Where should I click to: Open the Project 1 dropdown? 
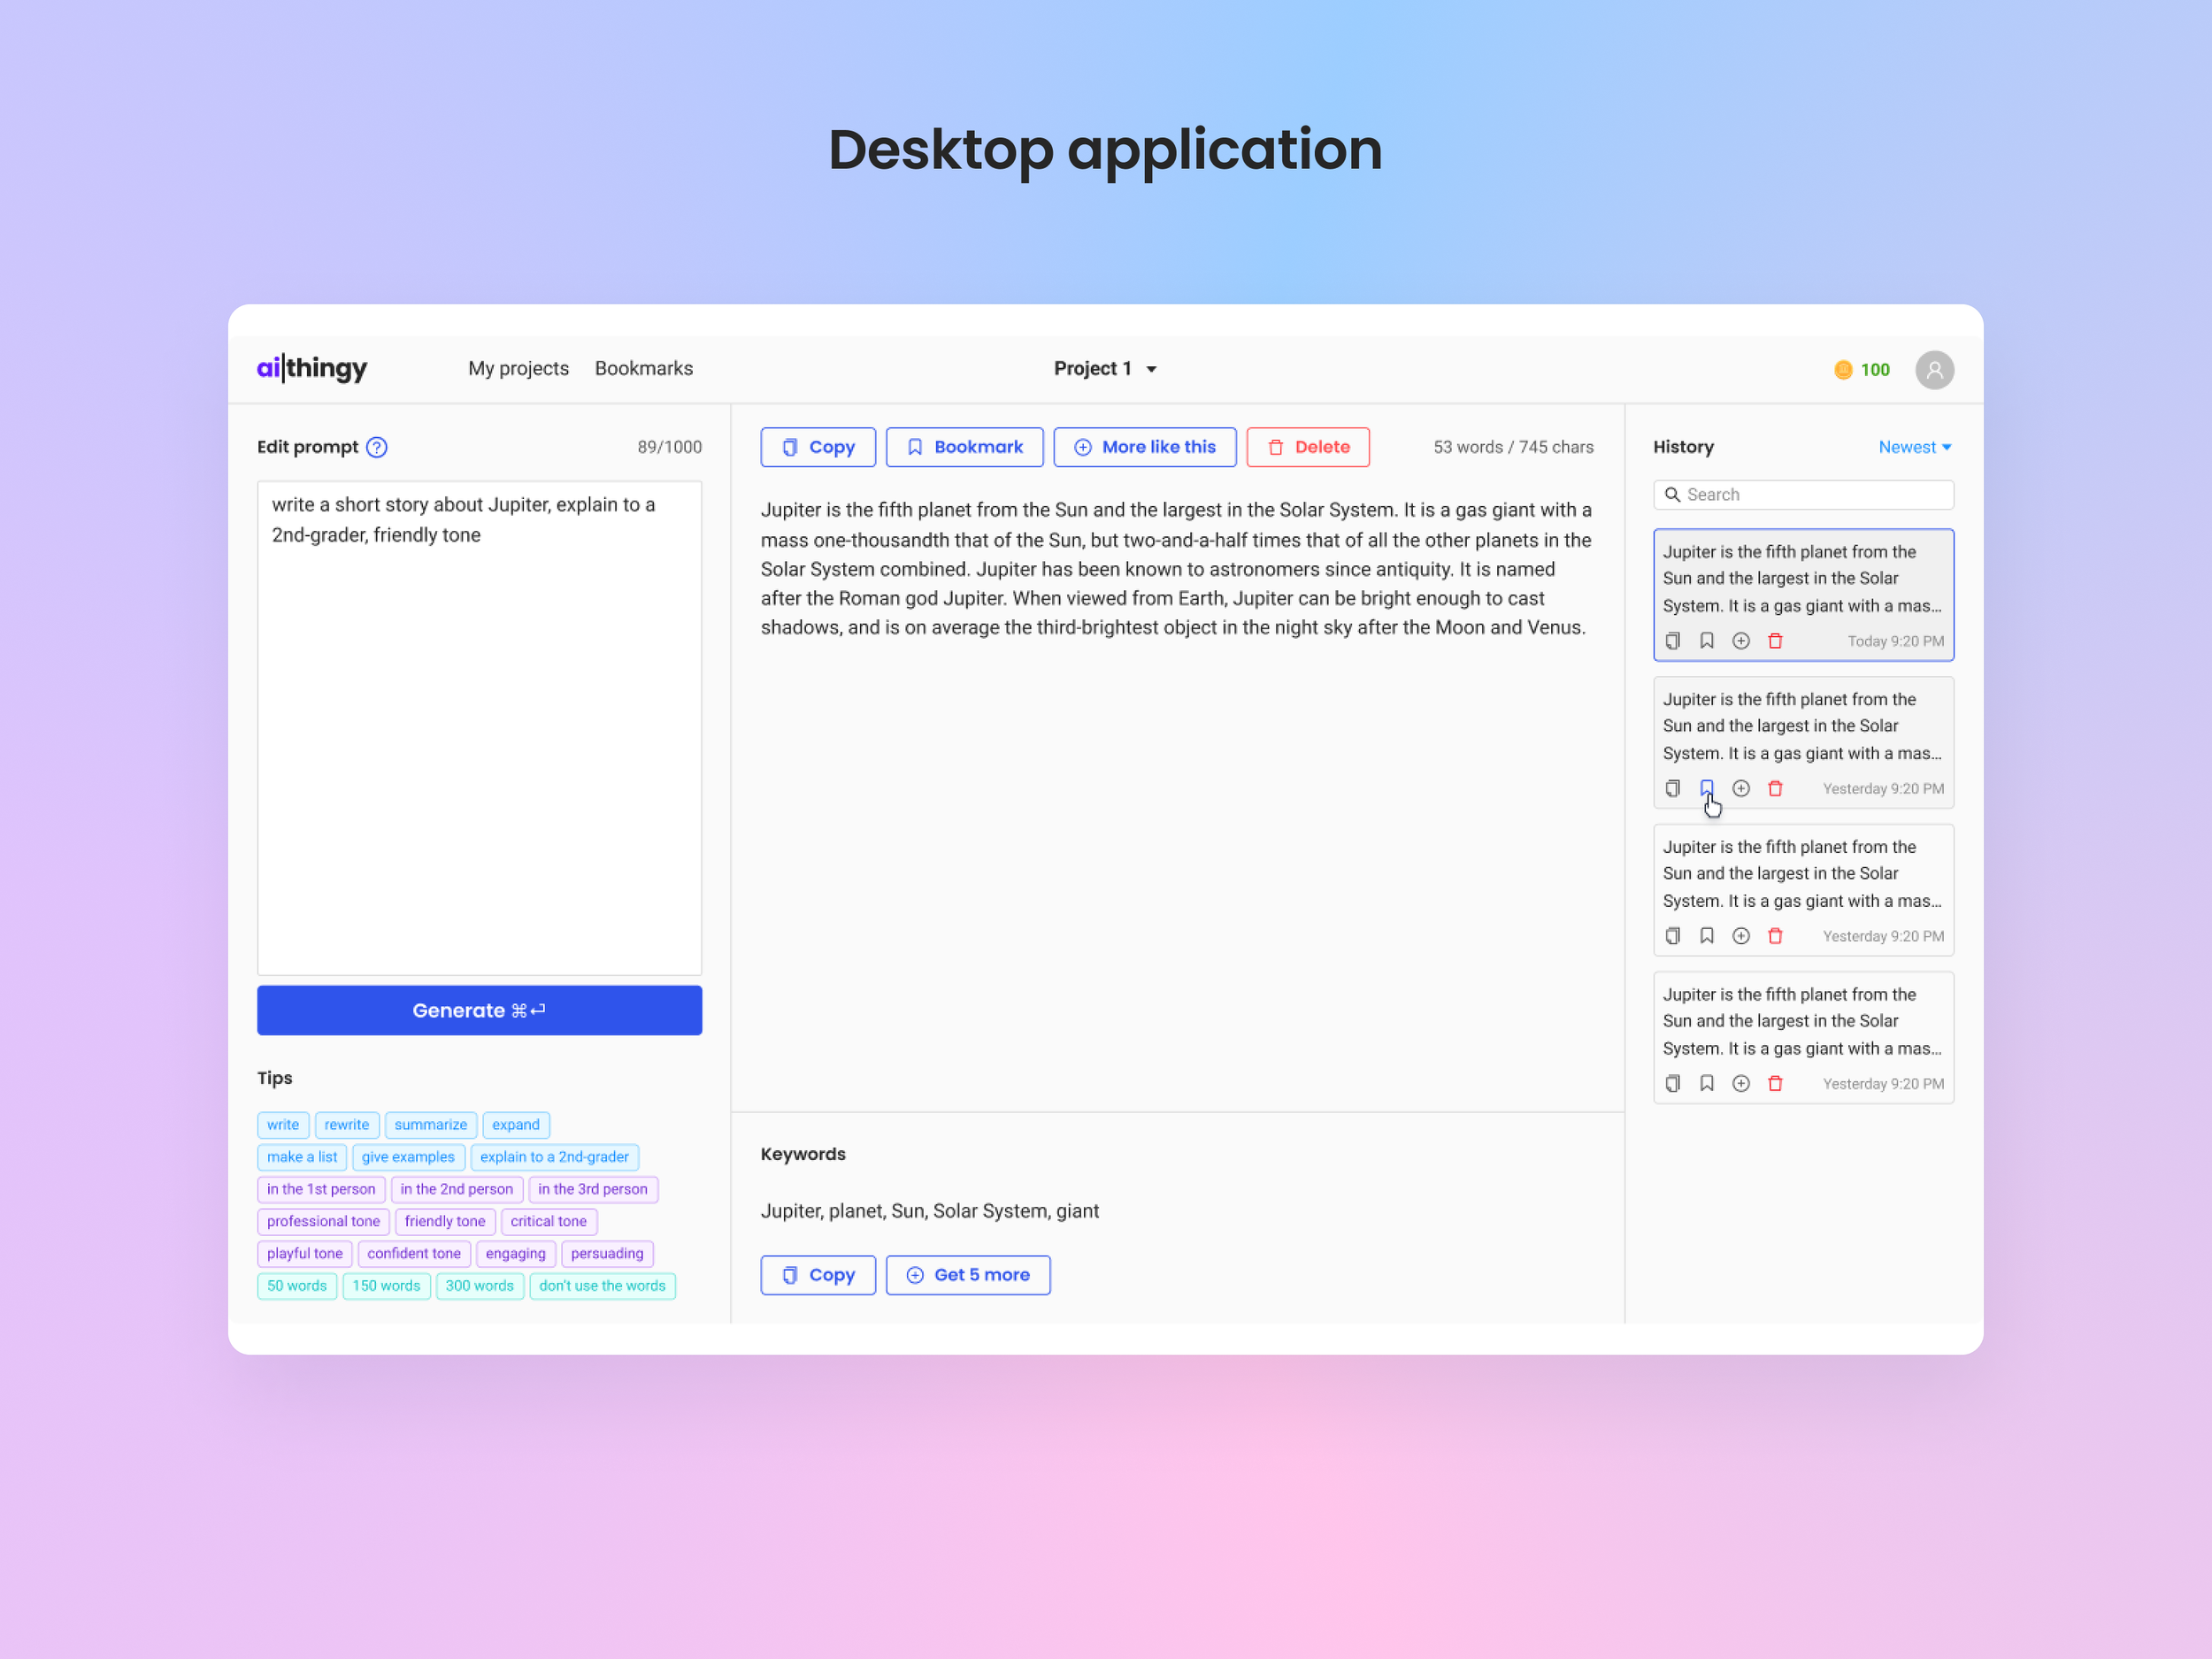1105,369
